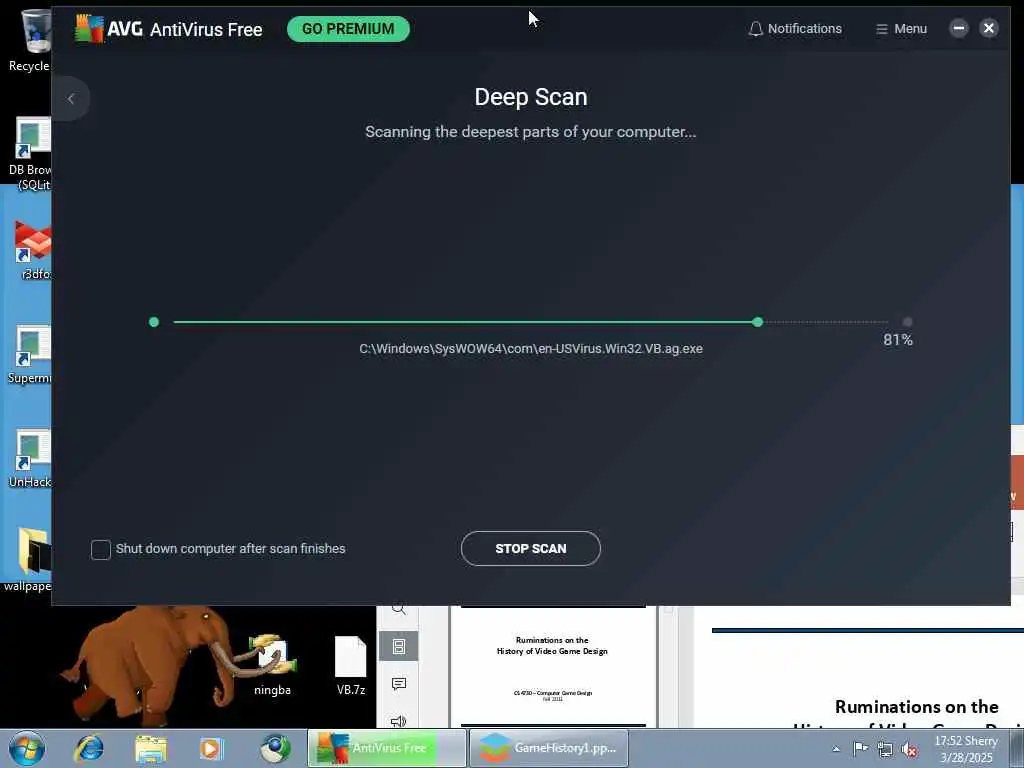Click the taskbar clock showing 17:52
Screen dimensions: 1024x768
click(x=966, y=749)
